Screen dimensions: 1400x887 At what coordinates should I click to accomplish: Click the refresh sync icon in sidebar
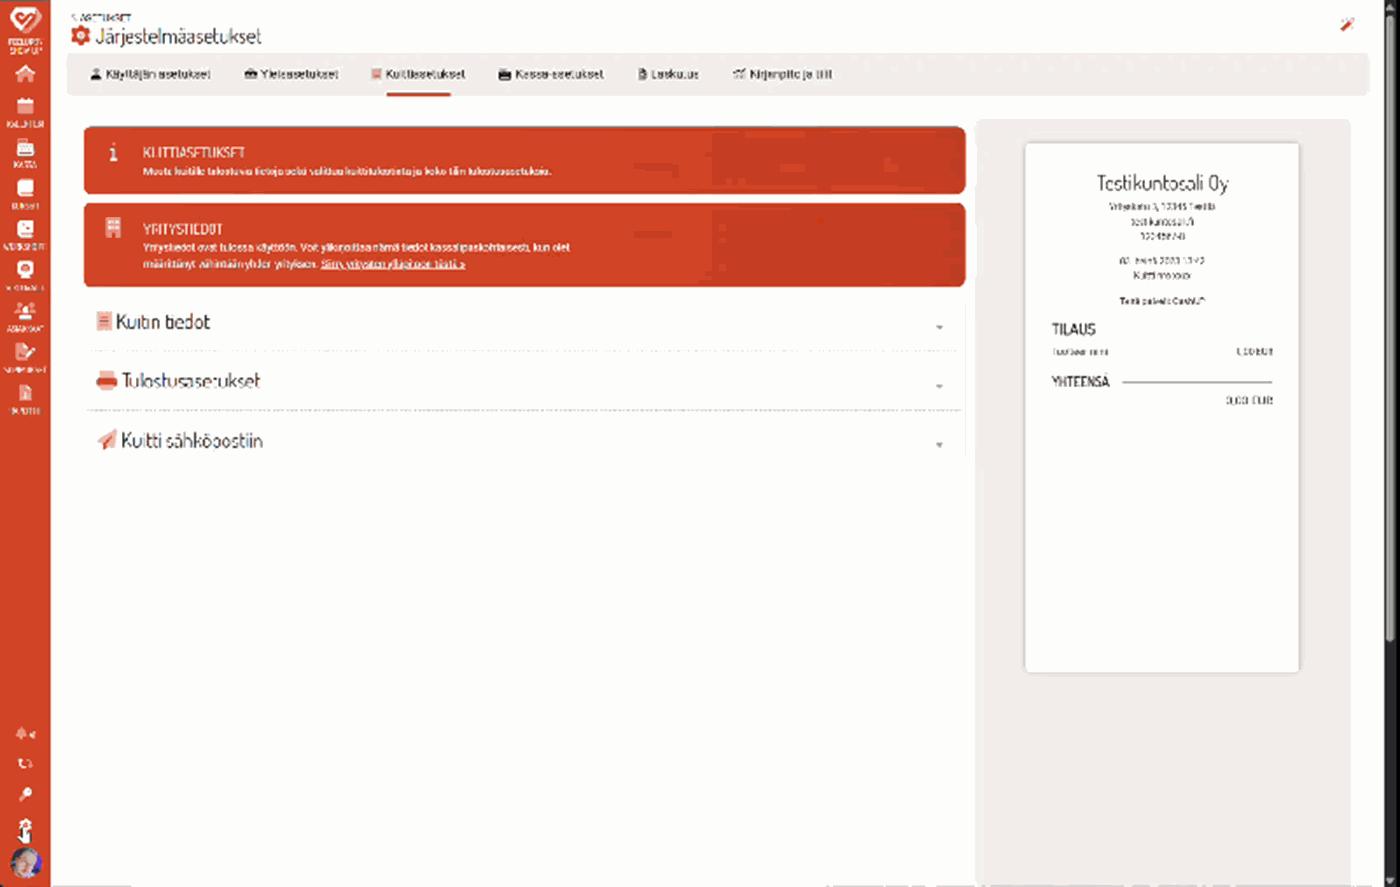coord(25,764)
